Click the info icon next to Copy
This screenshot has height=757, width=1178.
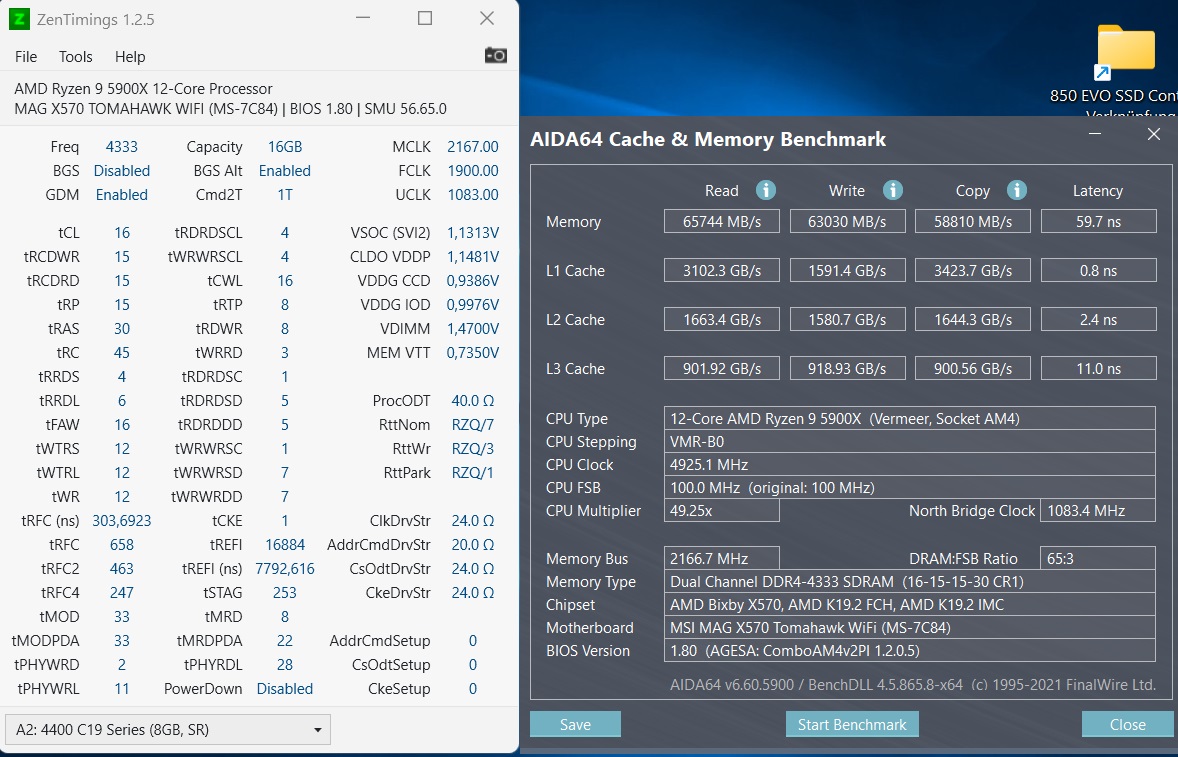[x=1016, y=190]
